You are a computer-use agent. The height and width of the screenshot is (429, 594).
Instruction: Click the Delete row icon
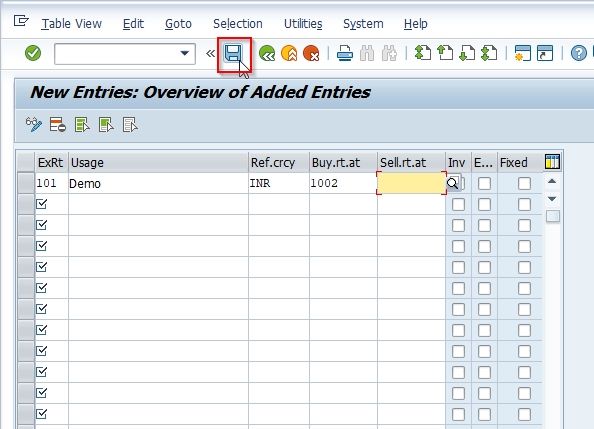[58, 125]
